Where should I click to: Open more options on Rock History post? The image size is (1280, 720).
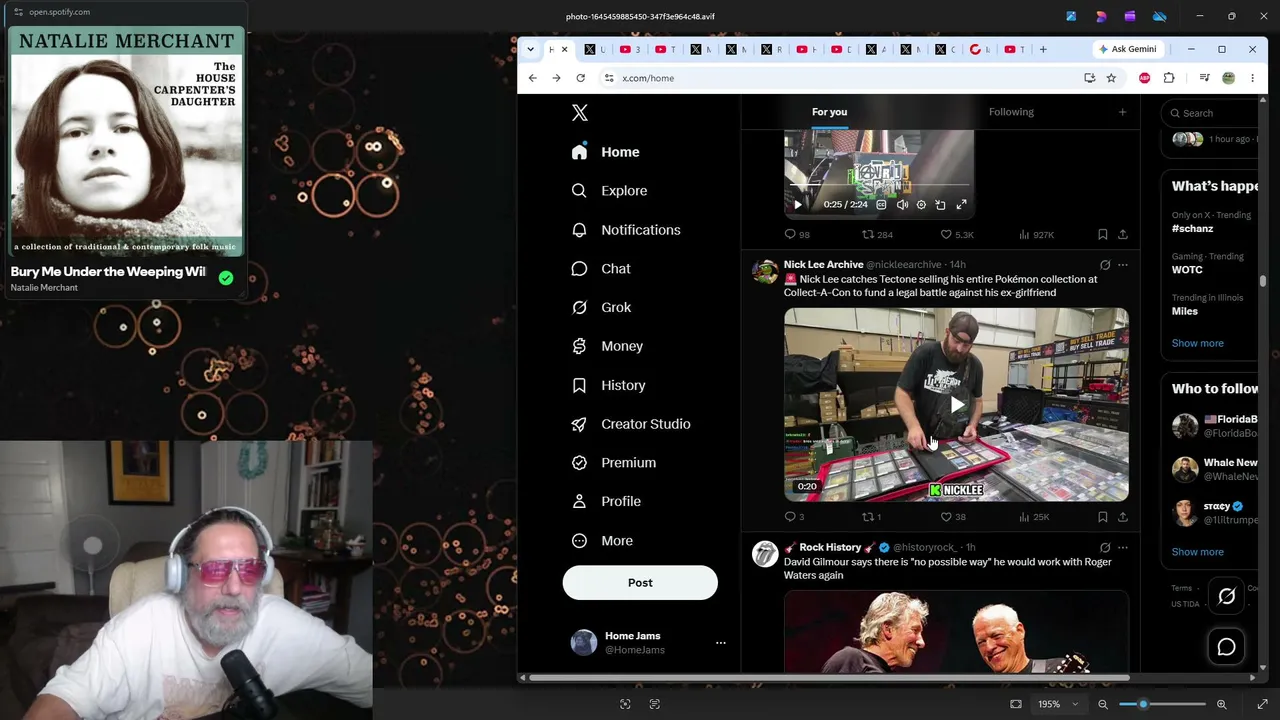coord(1122,548)
